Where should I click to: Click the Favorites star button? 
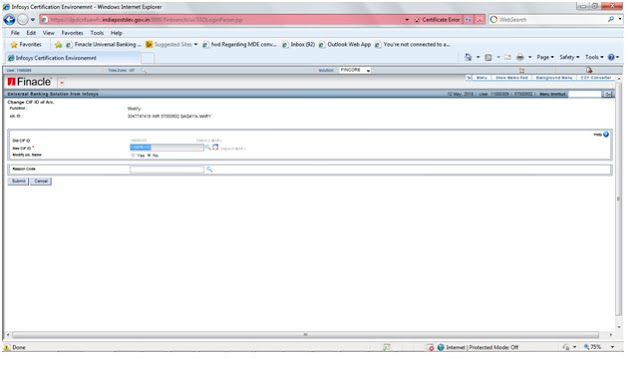click(x=26, y=44)
